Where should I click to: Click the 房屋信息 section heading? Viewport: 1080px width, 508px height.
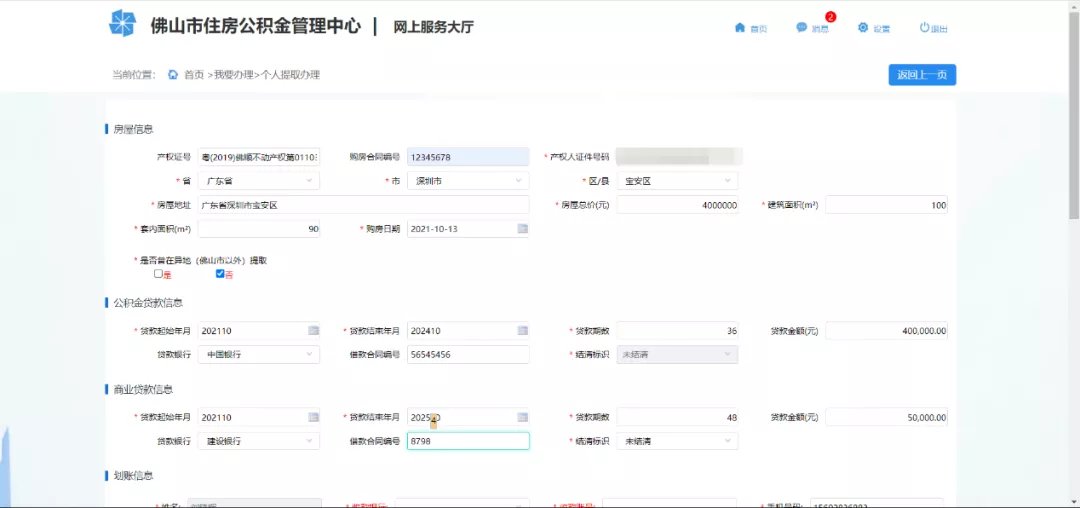coord(133,129)
